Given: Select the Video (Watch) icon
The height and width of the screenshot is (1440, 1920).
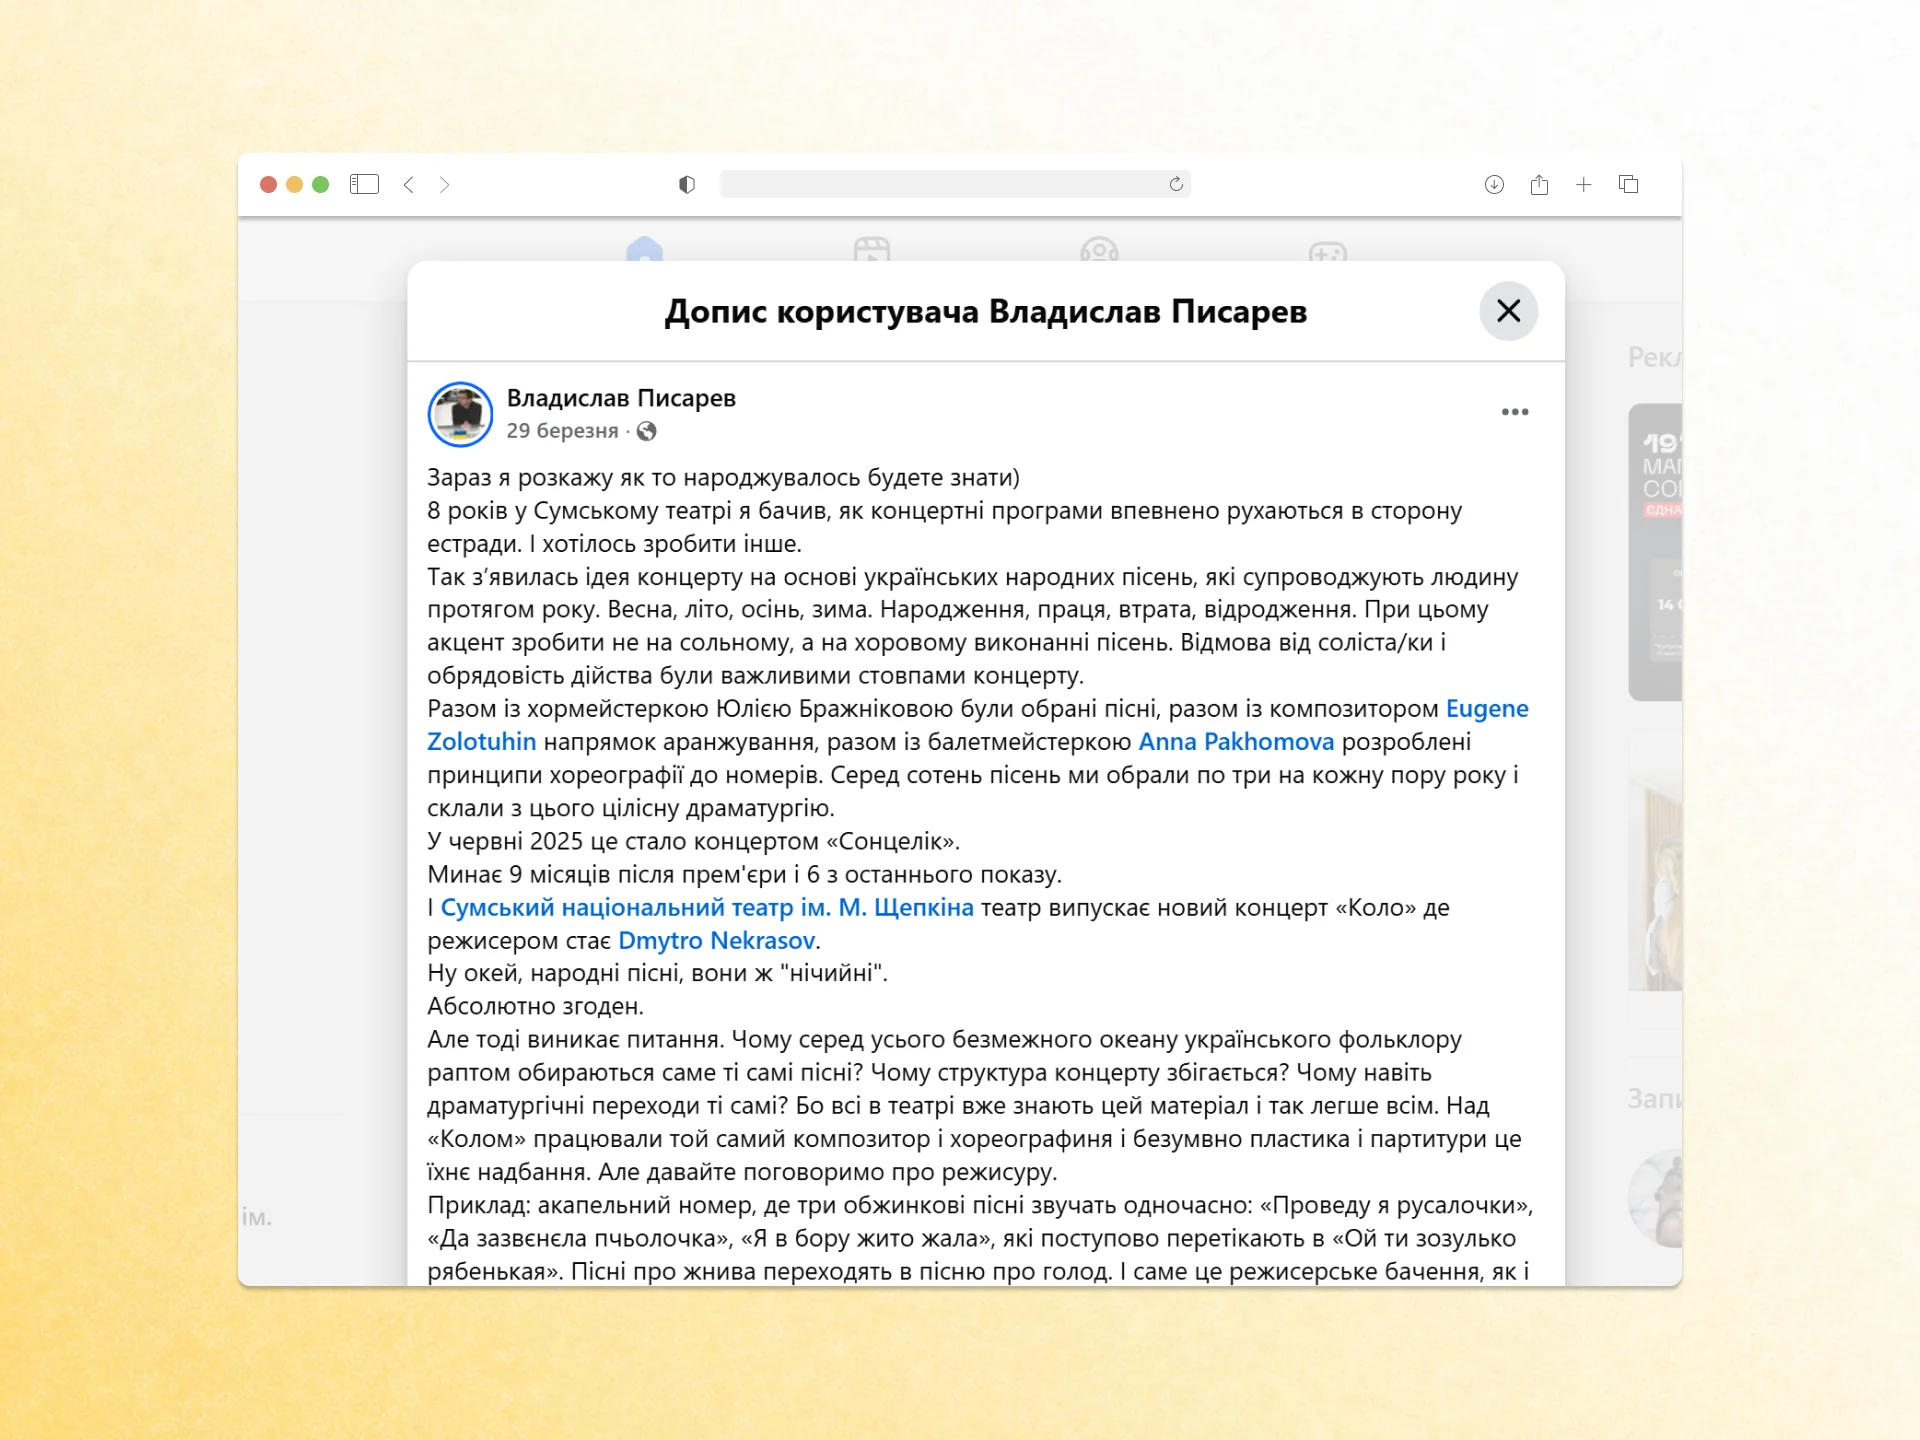Looking at the screenshot, I should click(x=872, y=252).
